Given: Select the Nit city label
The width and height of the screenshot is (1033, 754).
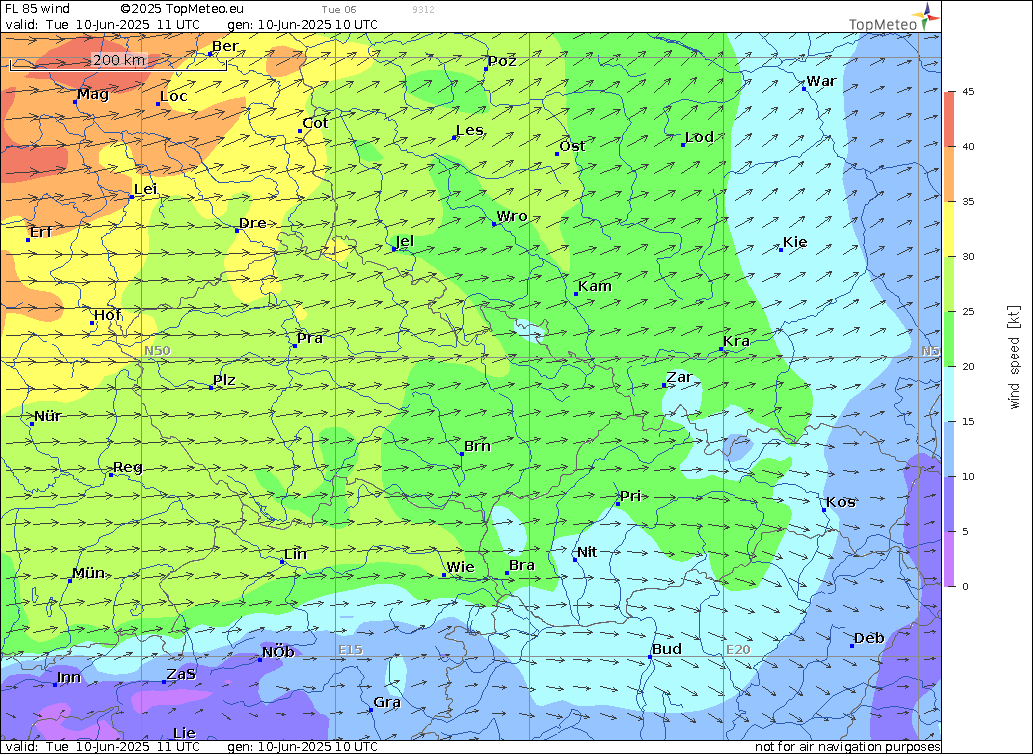Looking at the screenshot, I should (x=587, y=552).
